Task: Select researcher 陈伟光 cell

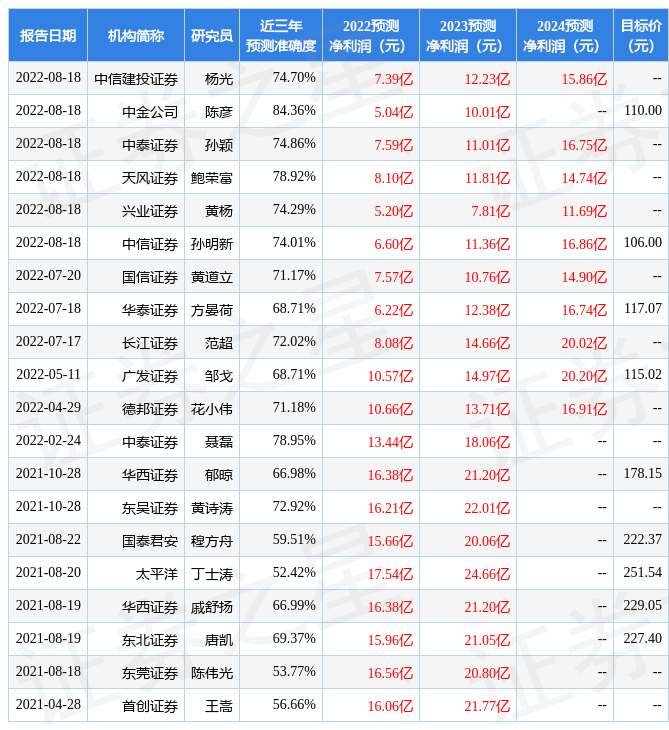Action: (x=212, y=674)
